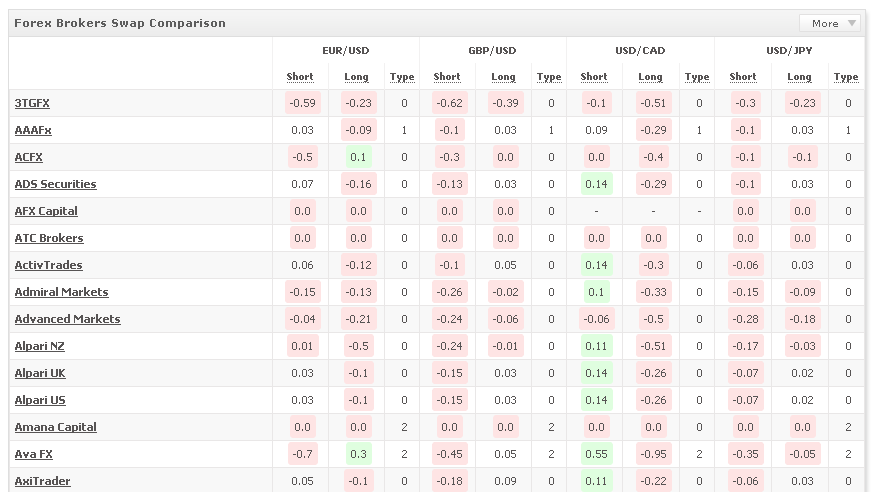The width and height of the screenshot is (875, 492).
Task: Open the More dropdown menu
Action: (x=830, y=23)
